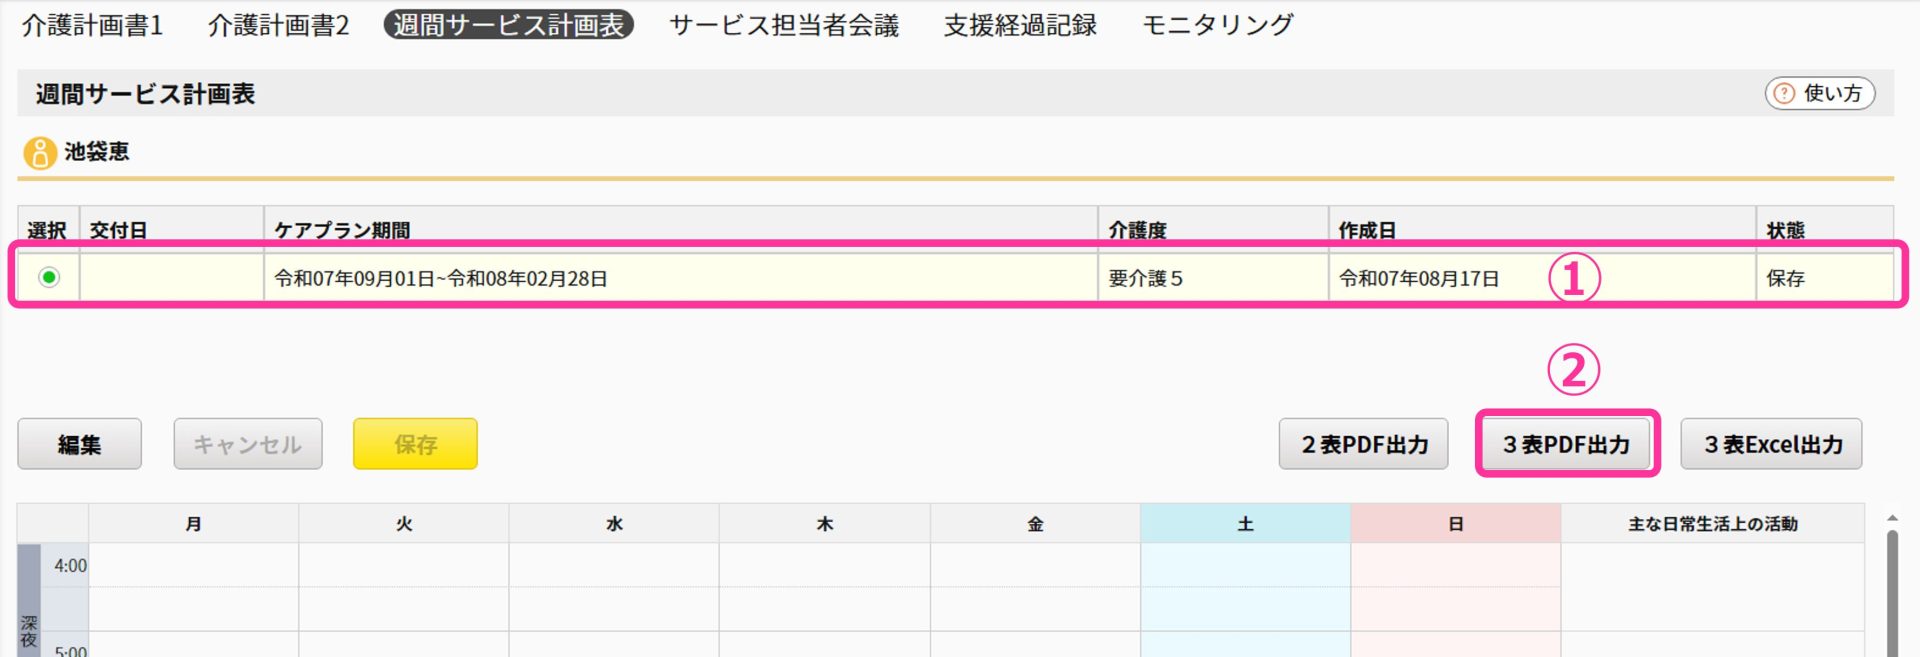Switch to モニタリング tab
Screen dimensions: 1920x657
click(1217, 25)
